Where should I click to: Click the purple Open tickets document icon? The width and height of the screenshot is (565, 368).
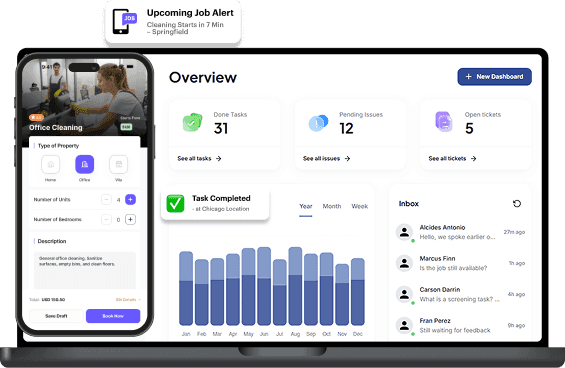tap(444, 121)
